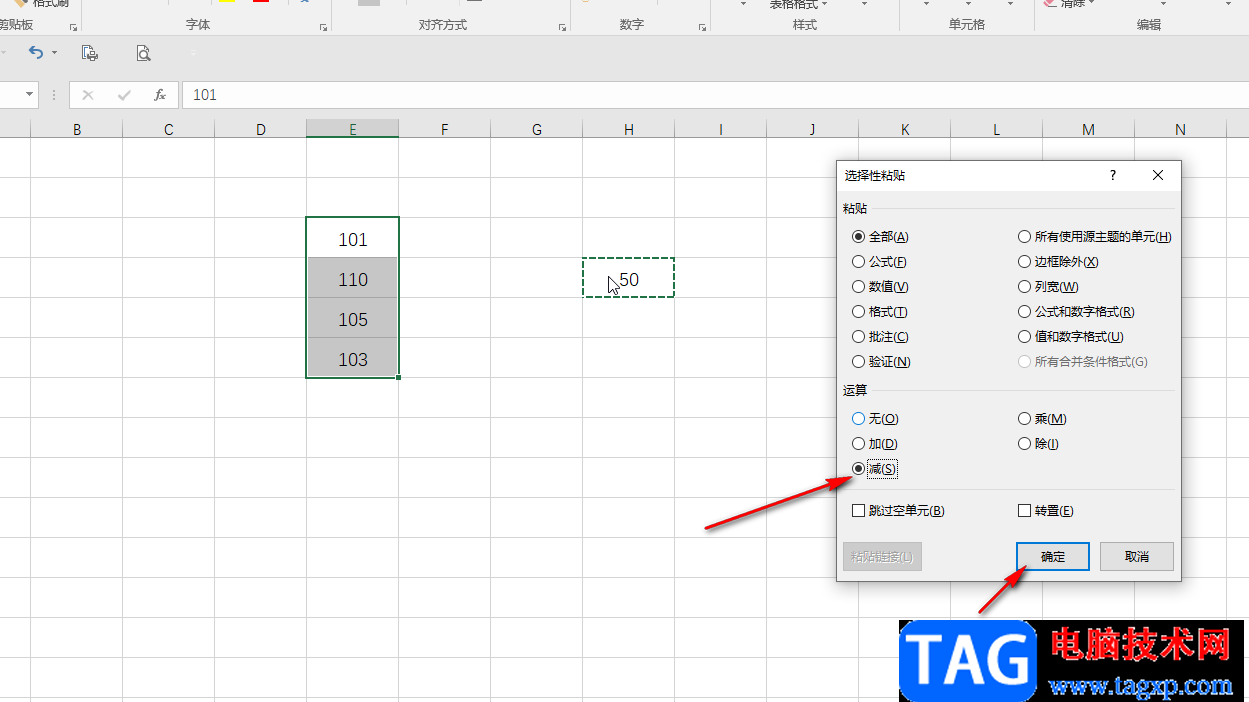Select column D header
The height and width of the screenshot is (702, 1249).
pos(261,129)
